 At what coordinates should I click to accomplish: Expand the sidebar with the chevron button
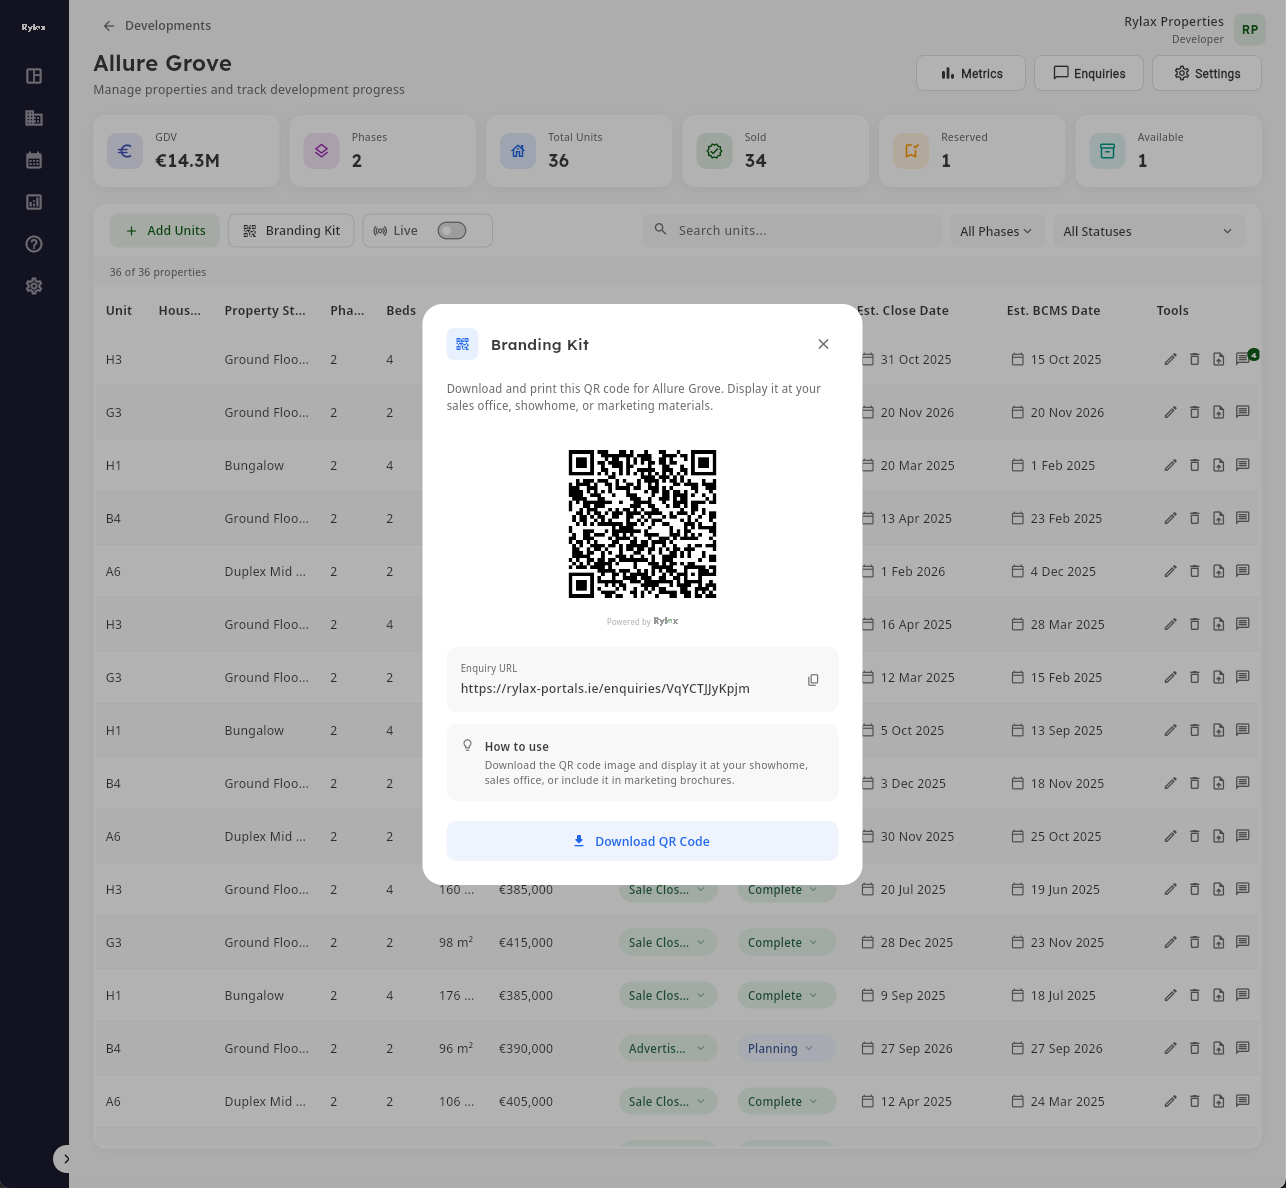pos(65,1159)
